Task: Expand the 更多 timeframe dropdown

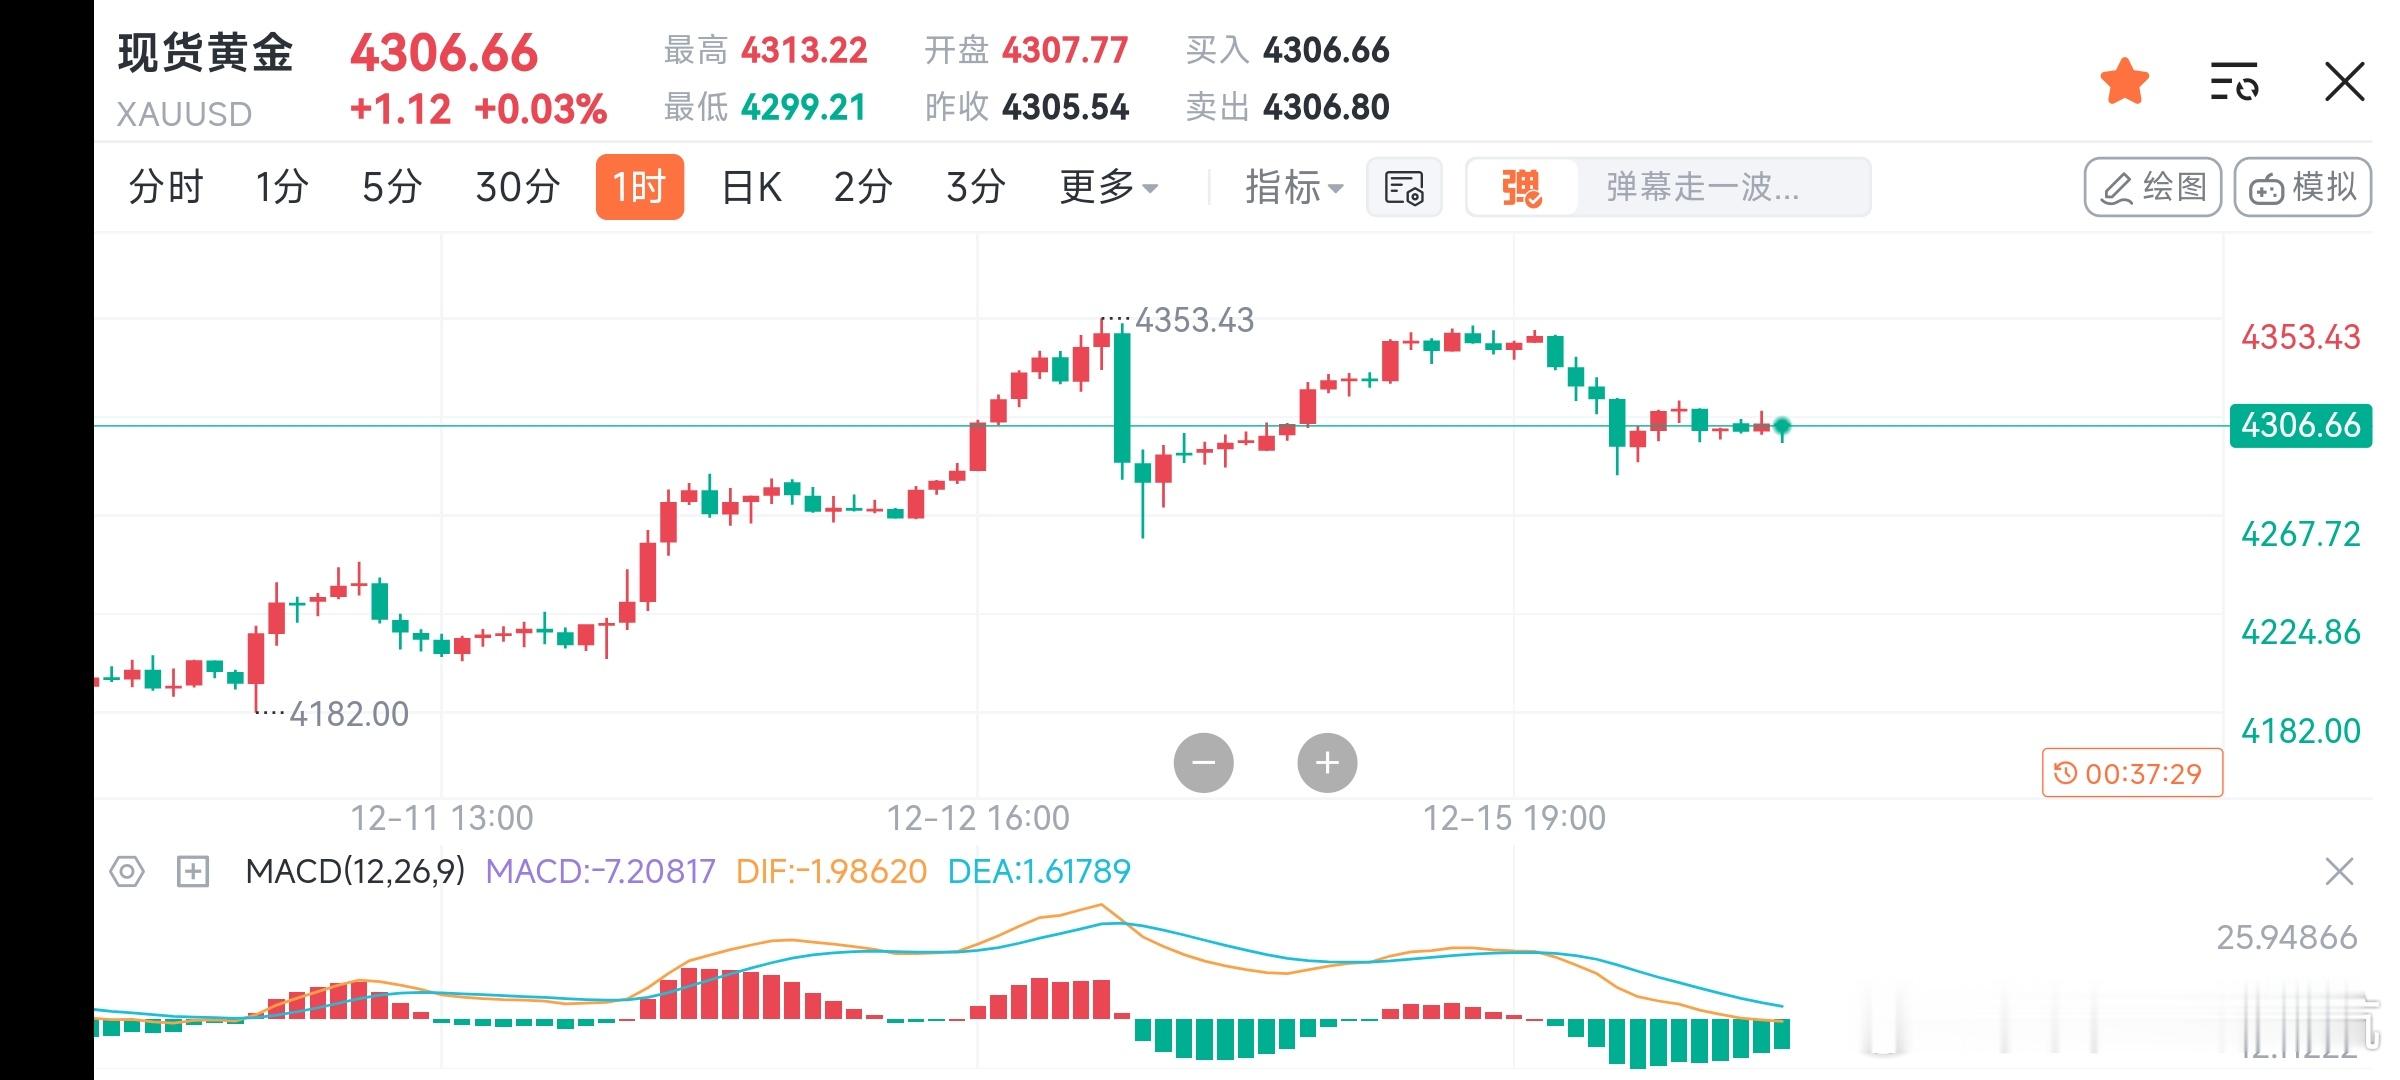Action: tap(1108, 187)
